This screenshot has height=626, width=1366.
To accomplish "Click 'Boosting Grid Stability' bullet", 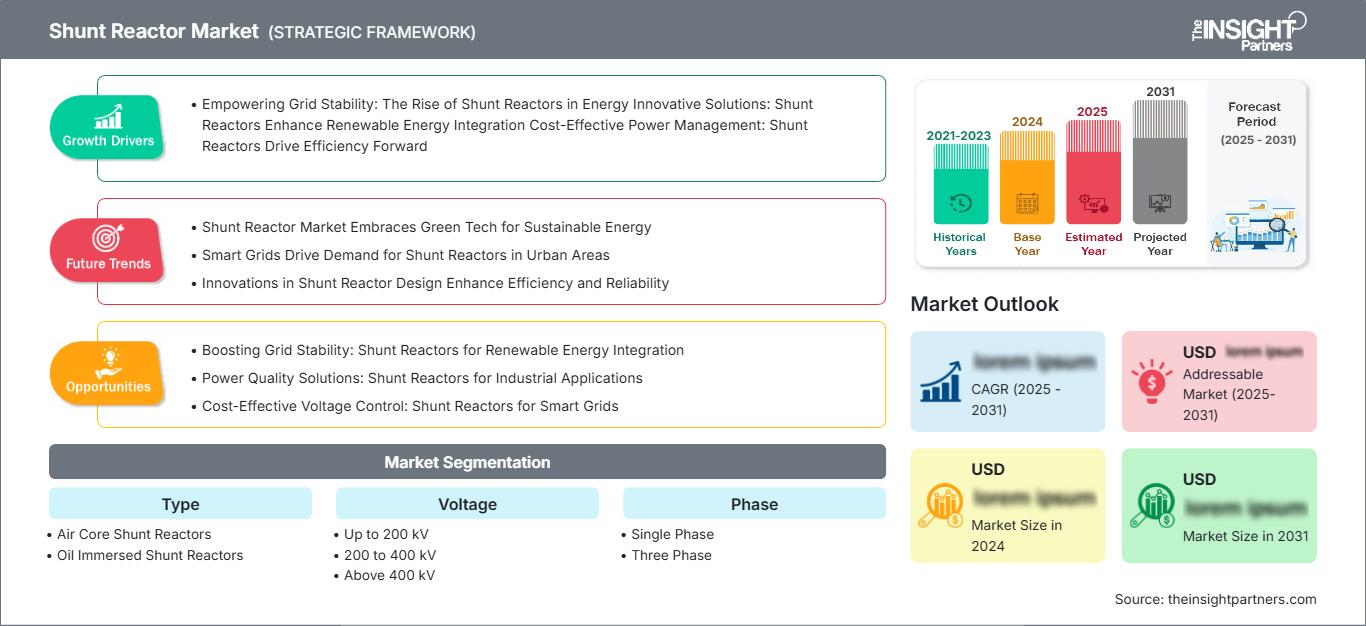I will 443,350.
